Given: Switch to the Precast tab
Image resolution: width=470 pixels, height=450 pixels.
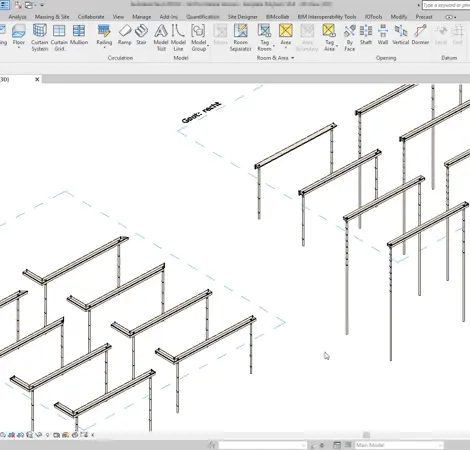Looking at the screenshot, I should (x=424, y=17).
